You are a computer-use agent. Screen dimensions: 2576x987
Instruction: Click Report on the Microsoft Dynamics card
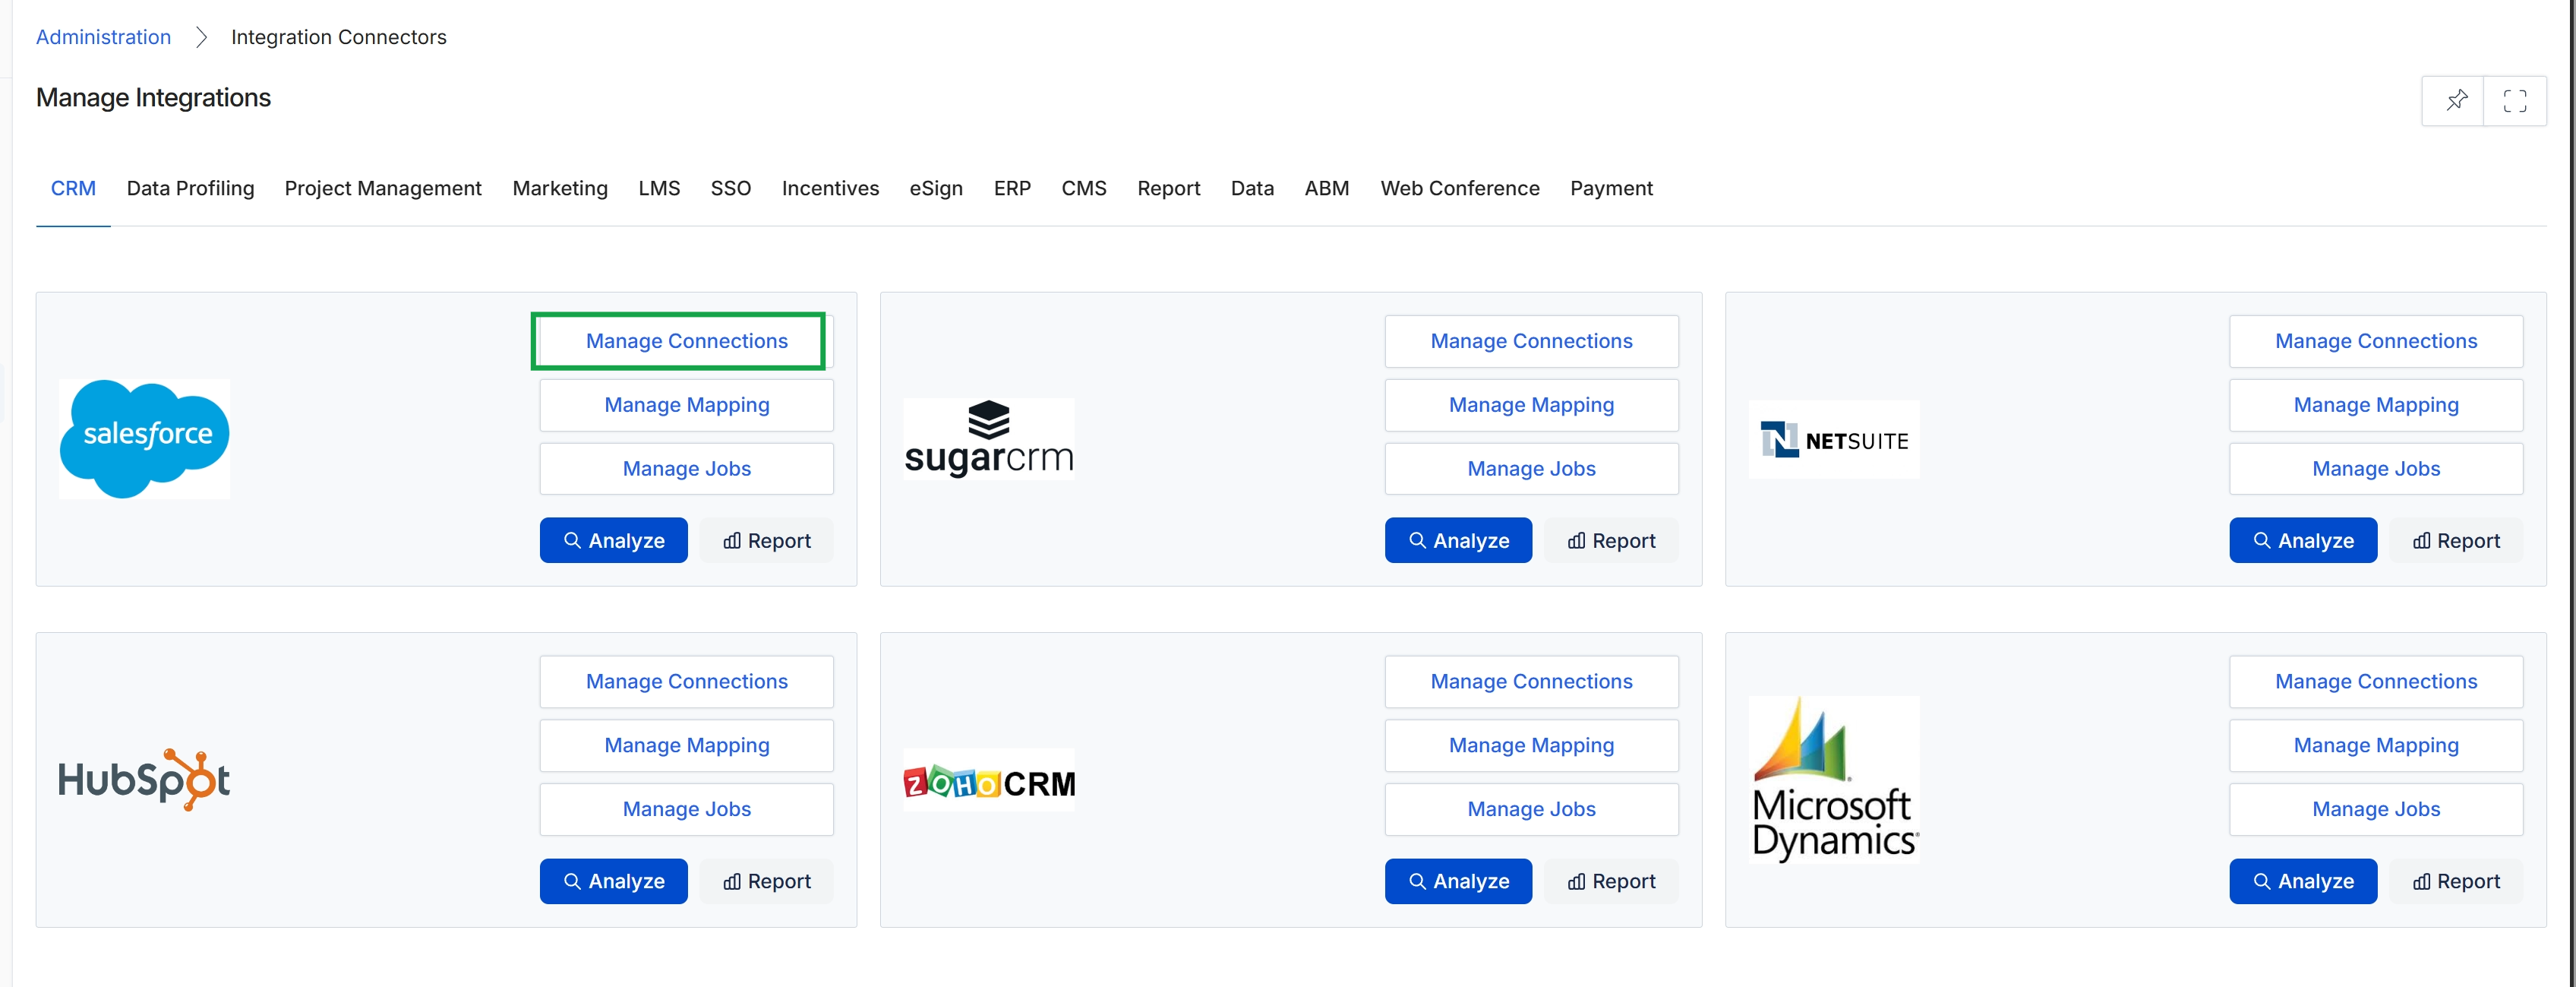(x=2456, y=881)
